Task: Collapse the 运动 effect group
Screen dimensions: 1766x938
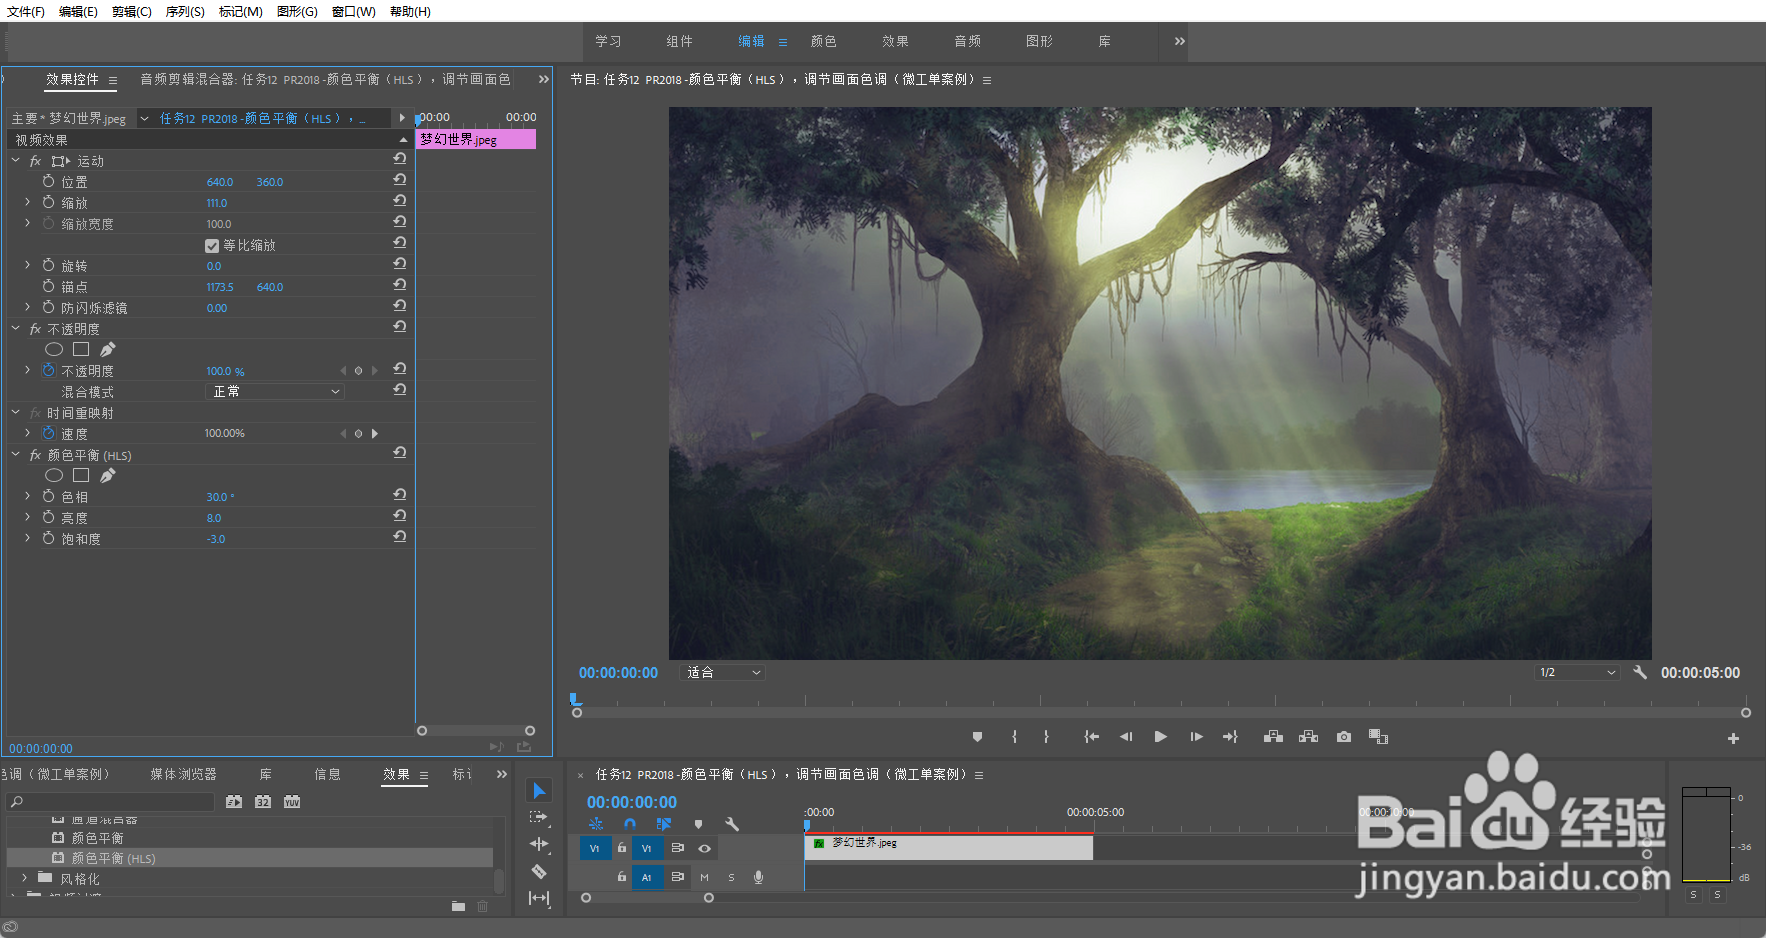Action: coord(15,160)
